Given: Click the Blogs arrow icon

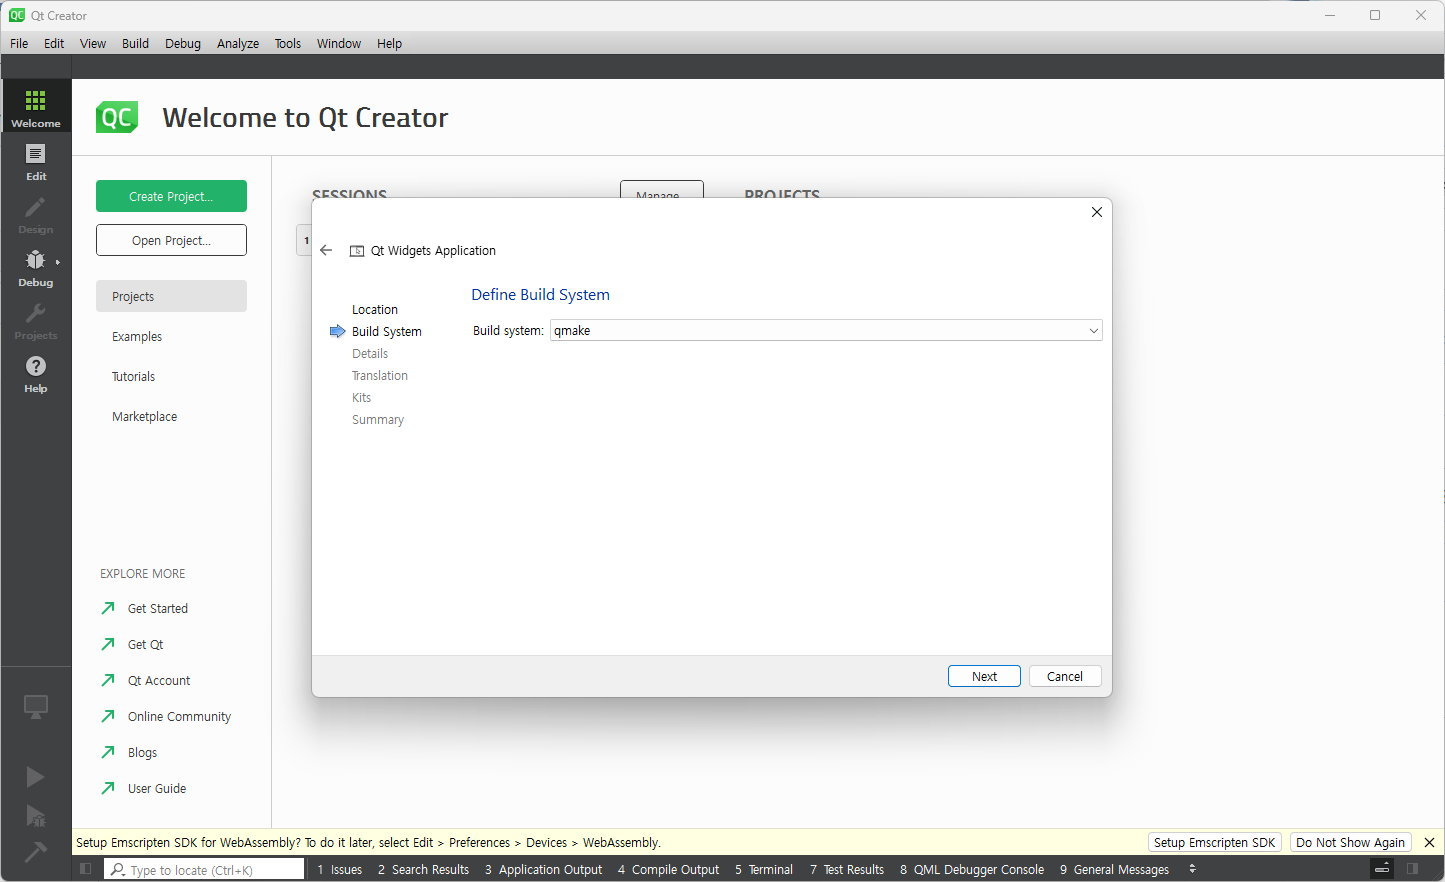Looking at the screenshot, I should coord(108,752).
